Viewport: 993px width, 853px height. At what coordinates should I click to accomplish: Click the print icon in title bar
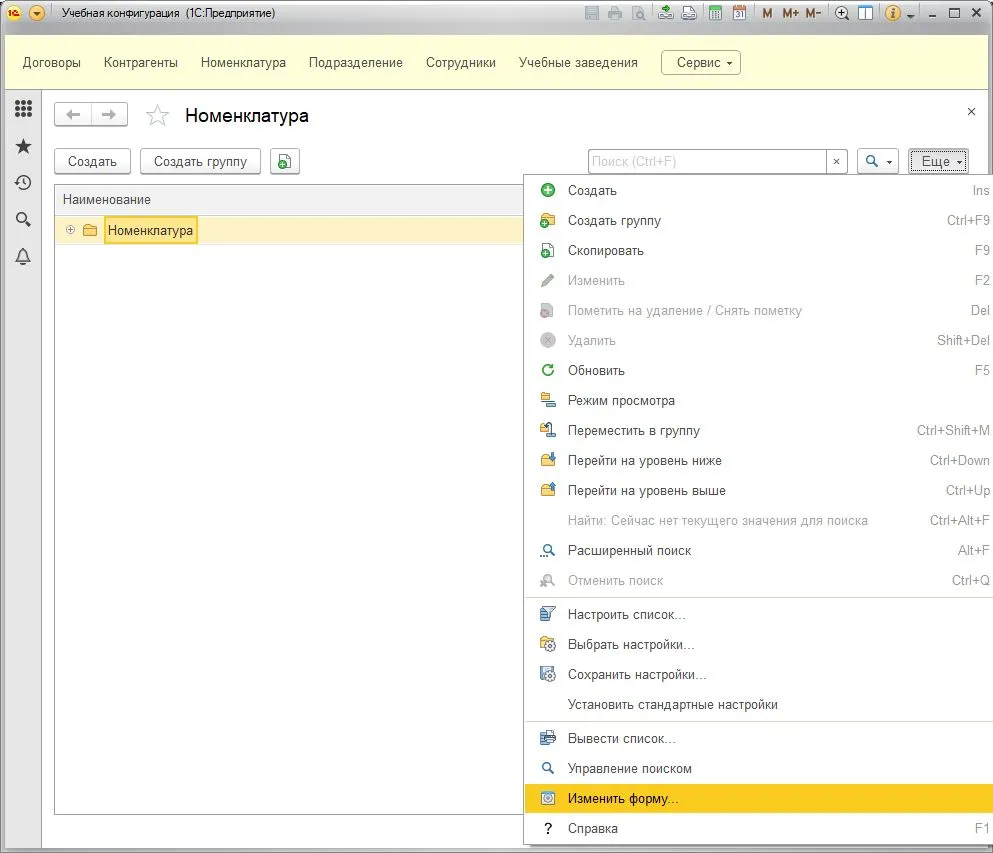[x=615, y=13]
